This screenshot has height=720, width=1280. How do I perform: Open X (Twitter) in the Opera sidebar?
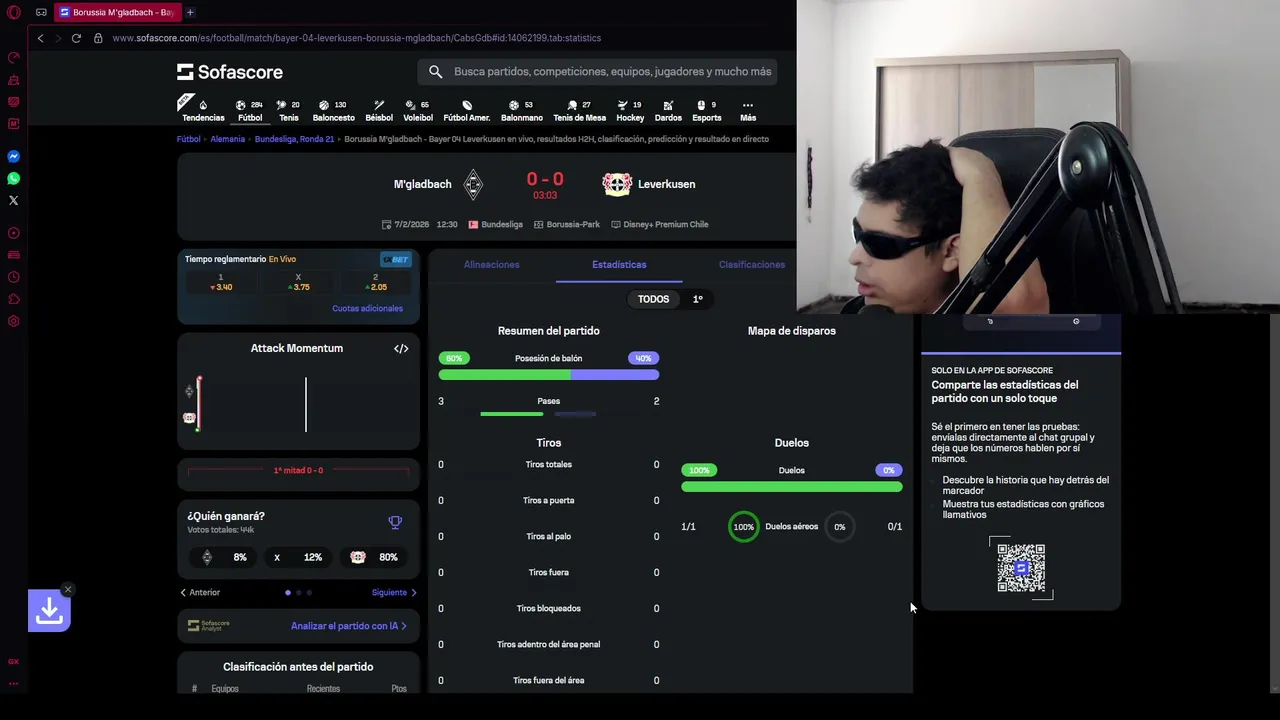point(14,200)
